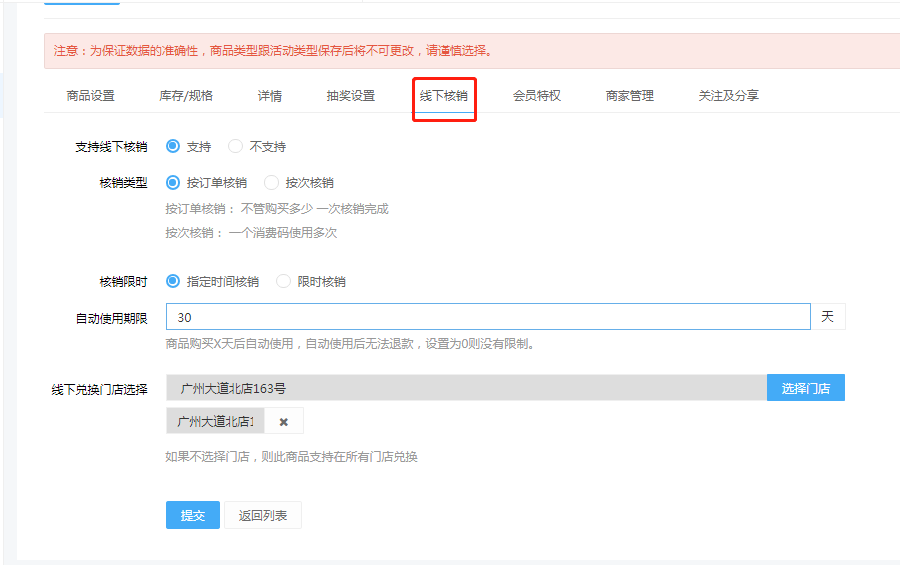Open the 商品设置 tab
This screenshot has width=900, height=565.
click(x=90, y=96)
